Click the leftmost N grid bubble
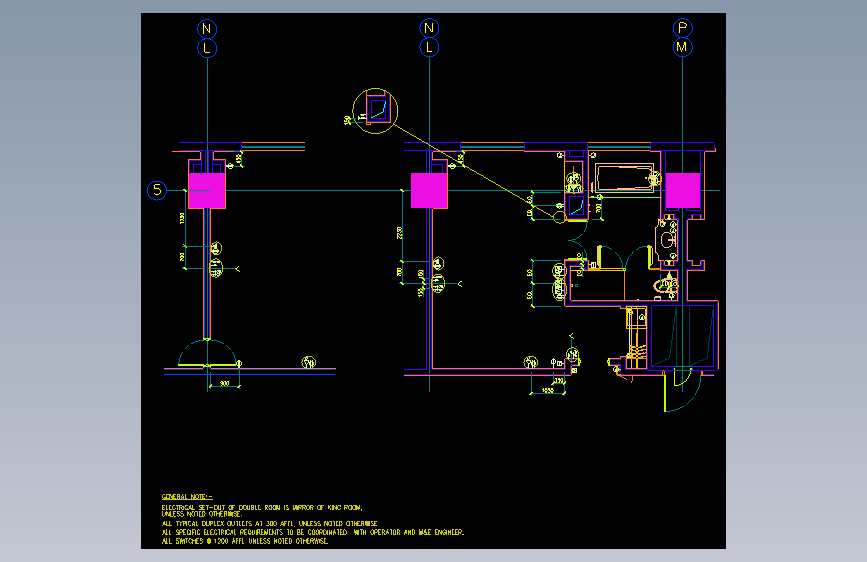867x562 pixels. (207, 28)
